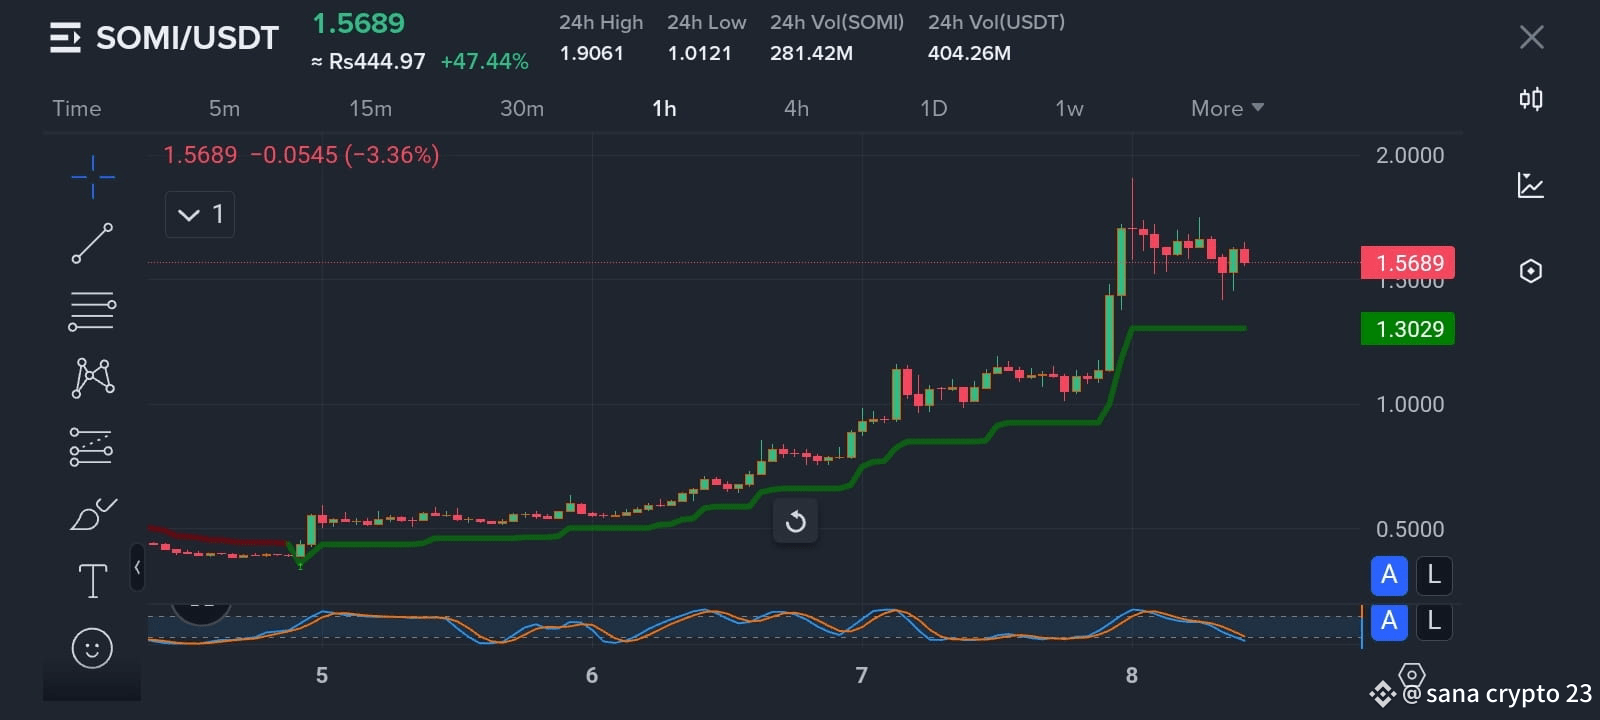The image size is (1600, 720).
Task: Reset chart view with the circular arrow
Action: pos(796,521)
